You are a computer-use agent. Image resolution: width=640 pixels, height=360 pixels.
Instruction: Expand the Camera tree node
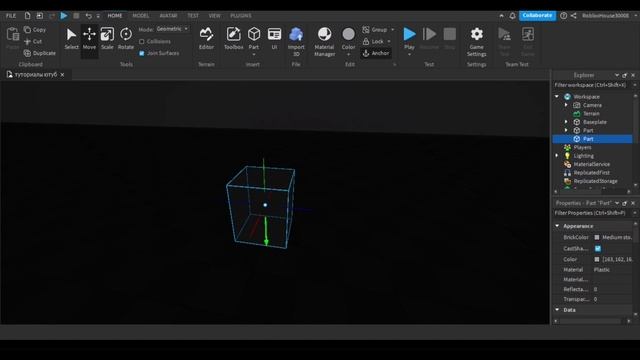coord(566,105)
